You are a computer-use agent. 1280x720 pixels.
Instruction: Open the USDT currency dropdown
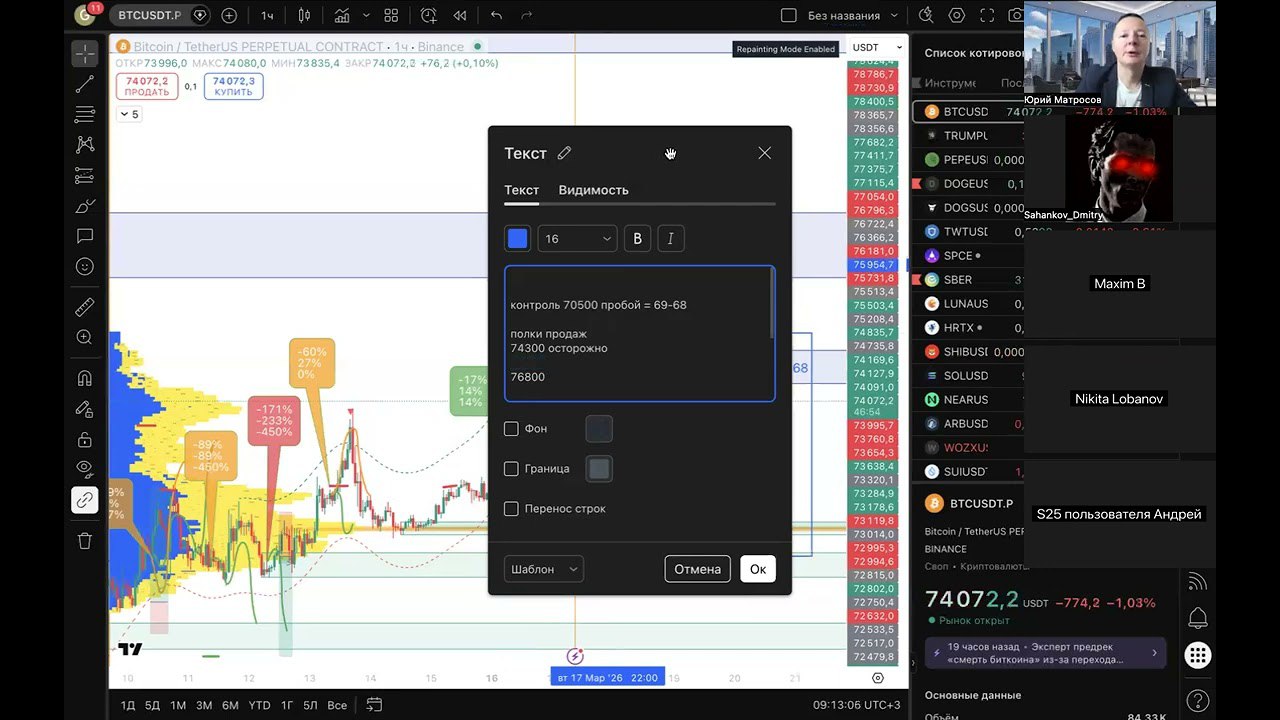click(x=877, y=48)
